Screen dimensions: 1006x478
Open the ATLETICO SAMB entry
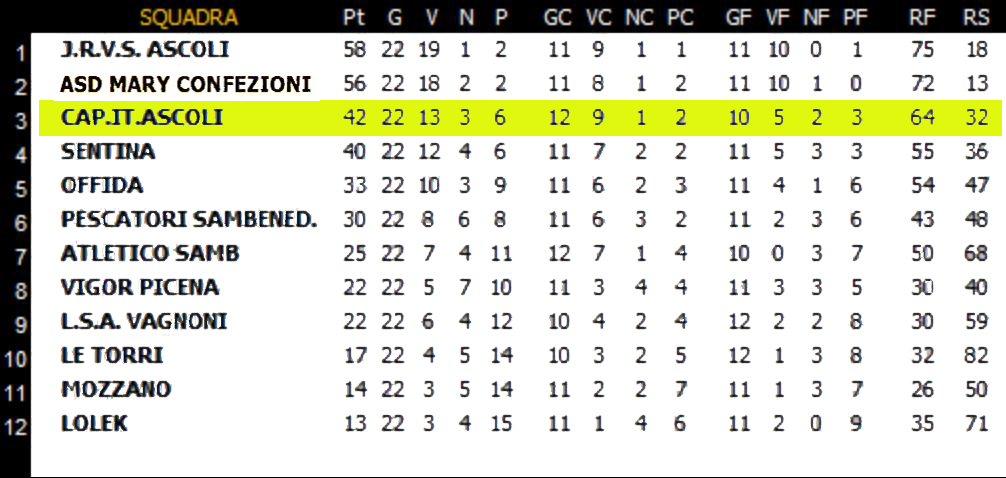[x=149, y=253]
